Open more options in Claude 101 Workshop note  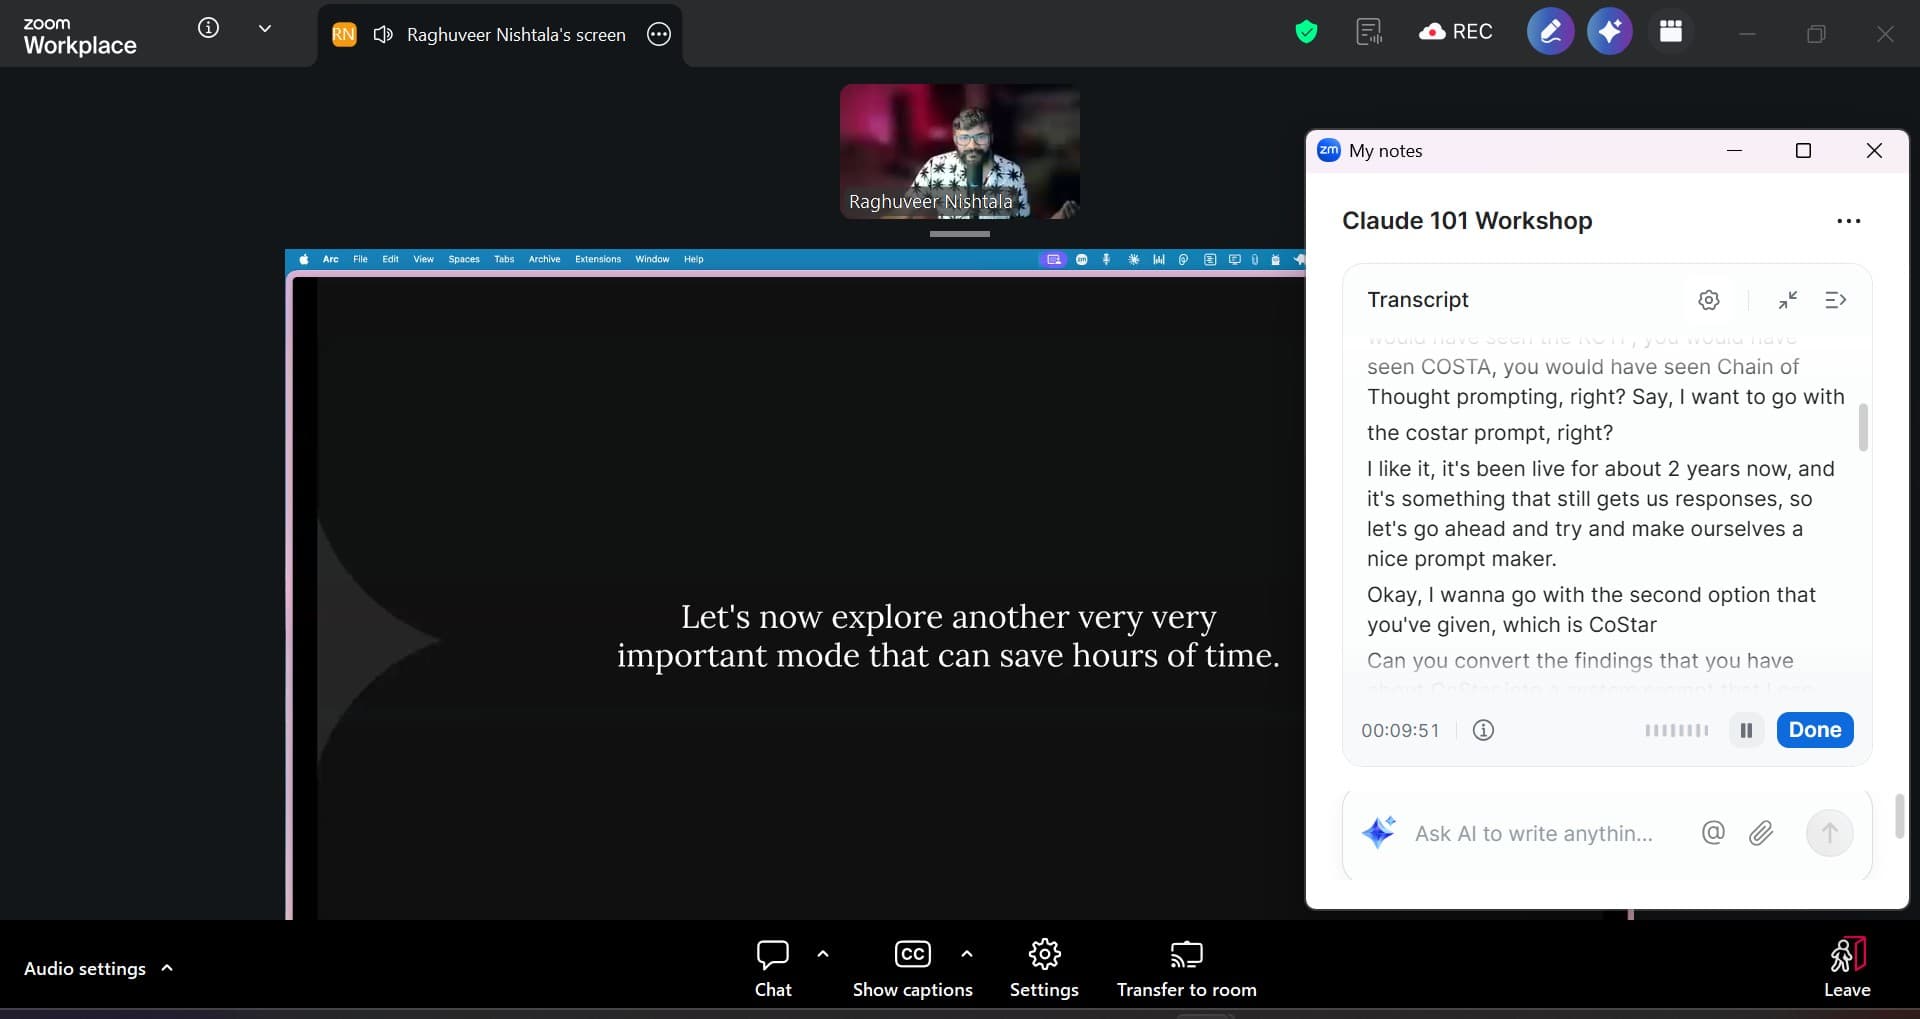[x=1849, y=221]
